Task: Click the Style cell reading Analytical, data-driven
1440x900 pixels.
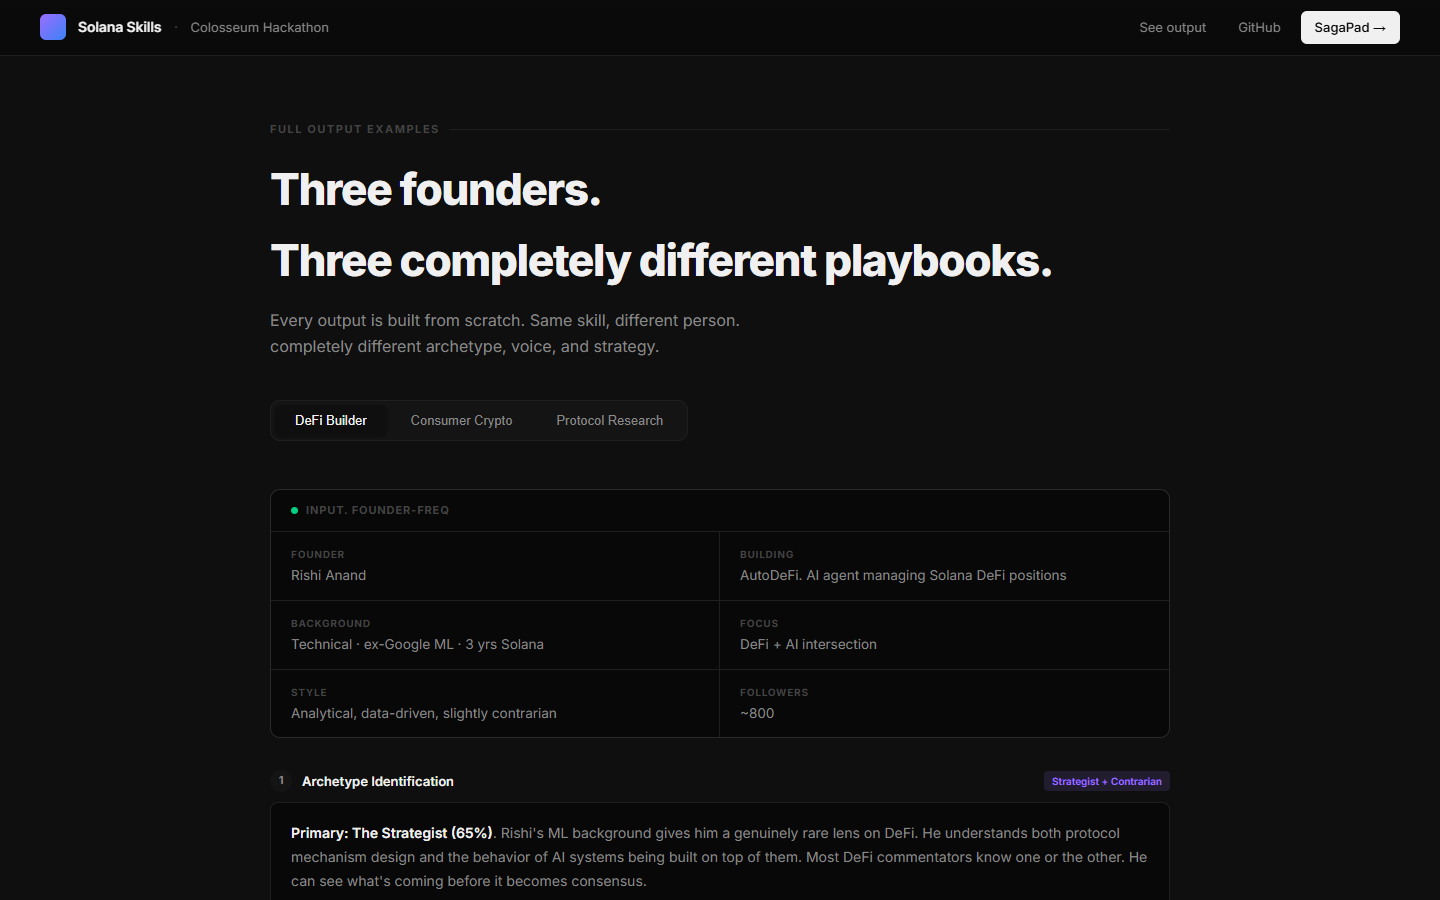Action: click(x=423, y=713)
